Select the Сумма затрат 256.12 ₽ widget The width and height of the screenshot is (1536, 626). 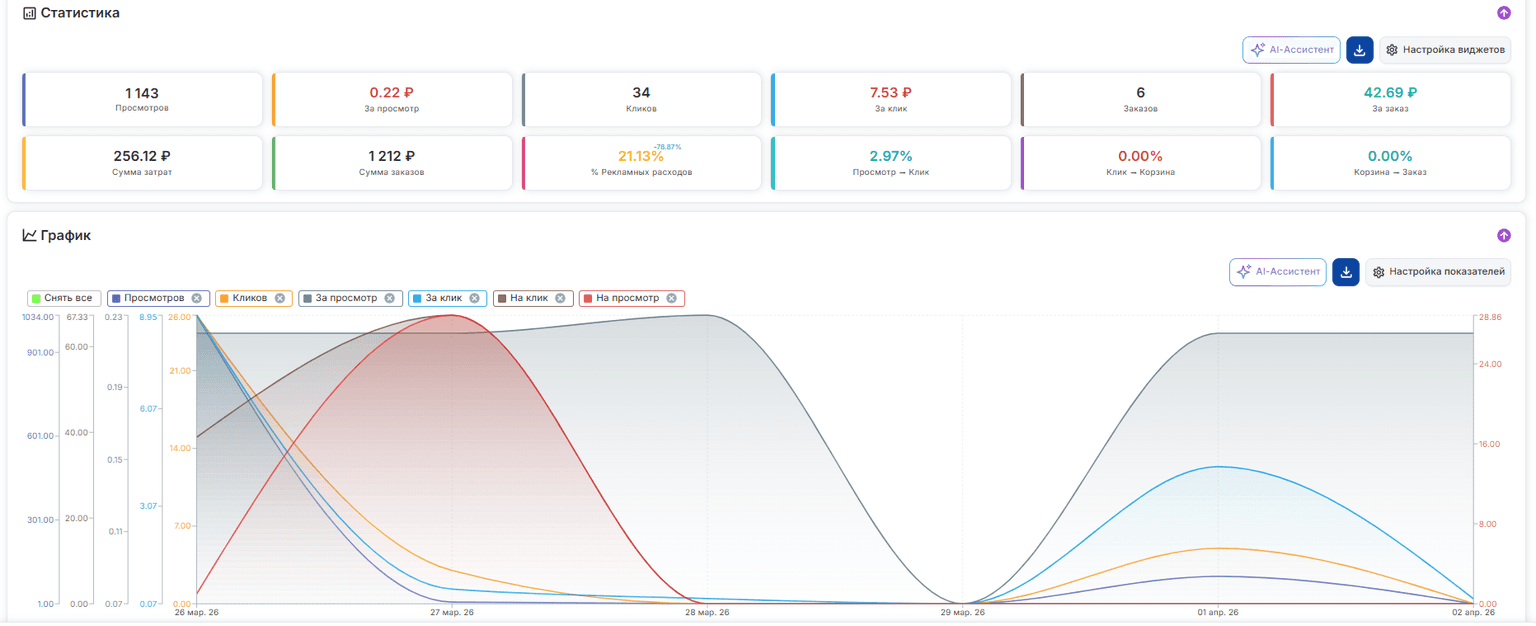click(x=142, y=163)
